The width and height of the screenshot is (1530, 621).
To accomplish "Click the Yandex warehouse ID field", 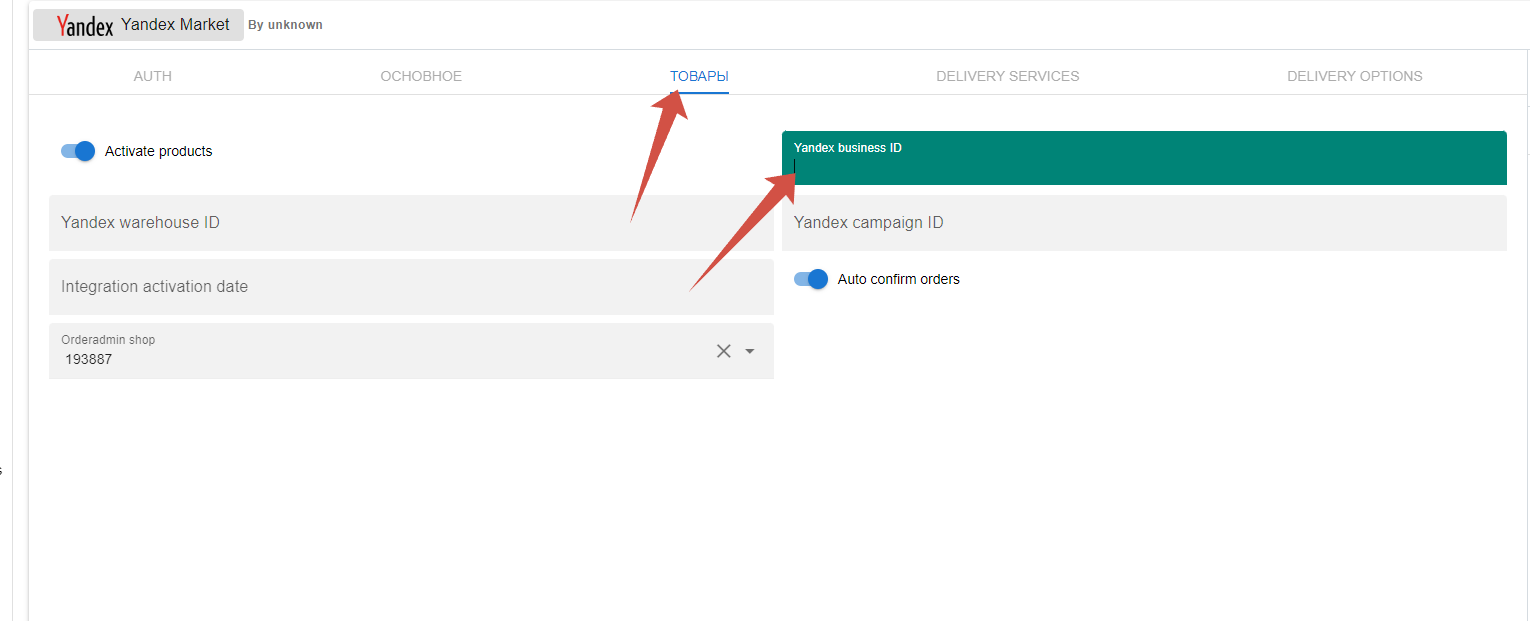I will click(x=411, y=223).
